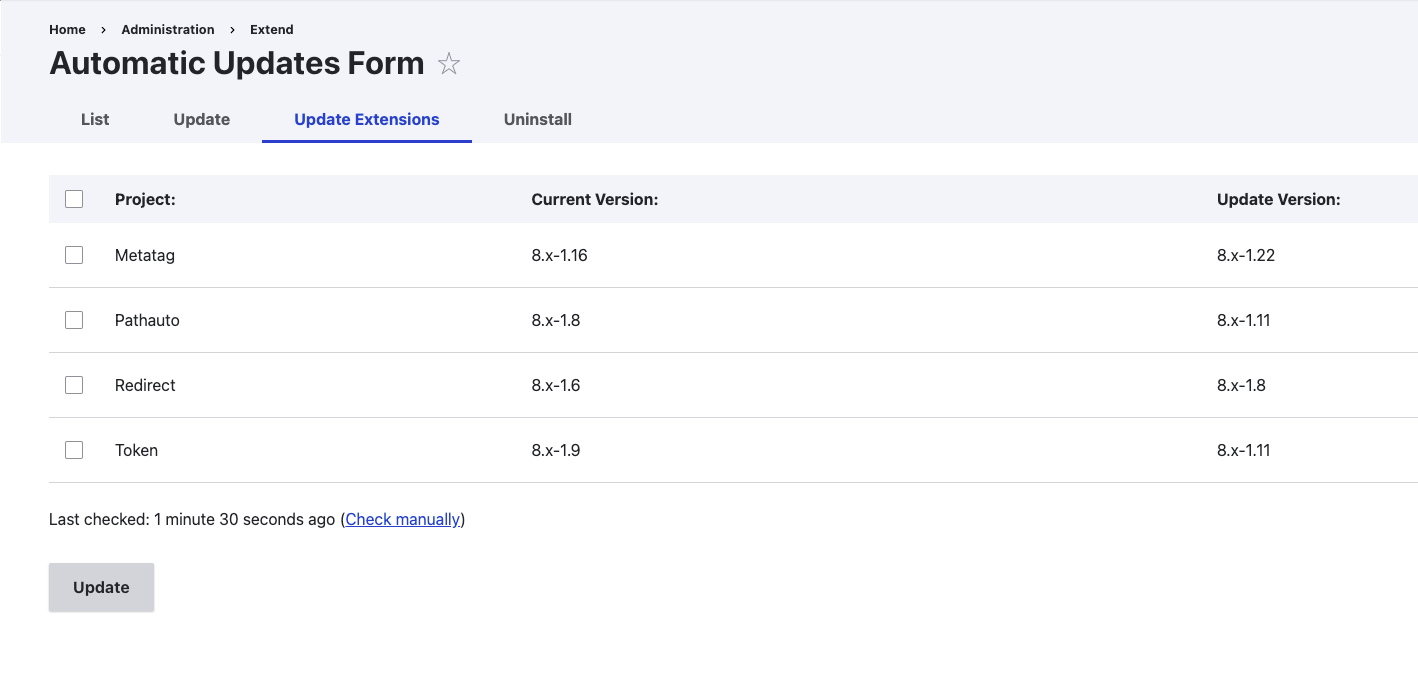1418x673 pixels.
Task: Click the Update Version column header
Action: coord(1279,198)
